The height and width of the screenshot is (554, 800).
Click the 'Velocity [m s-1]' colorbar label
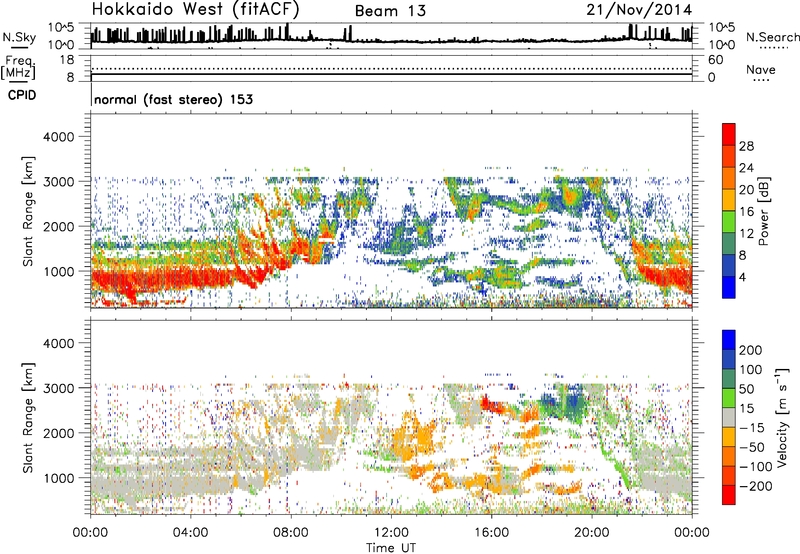(781, 418)
